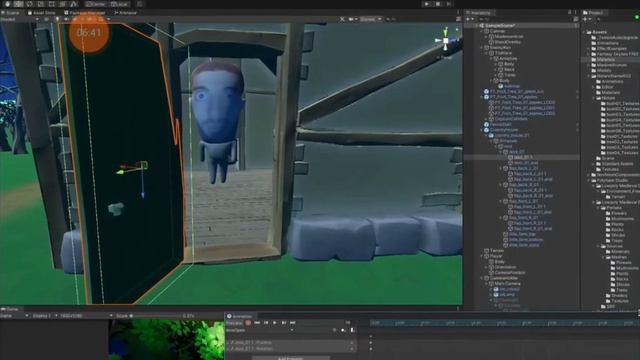The image size is (640, 360).
Task: Select the Rect tool in the toolbar
Action: coord(51,4)
